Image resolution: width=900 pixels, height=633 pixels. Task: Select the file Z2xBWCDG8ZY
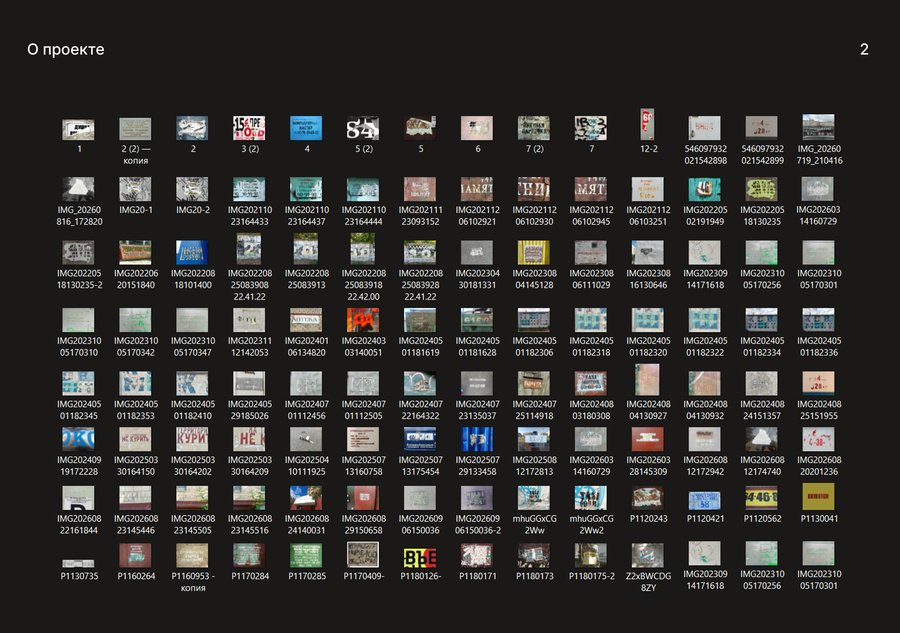pyautogui.click(x=647, y=555)
